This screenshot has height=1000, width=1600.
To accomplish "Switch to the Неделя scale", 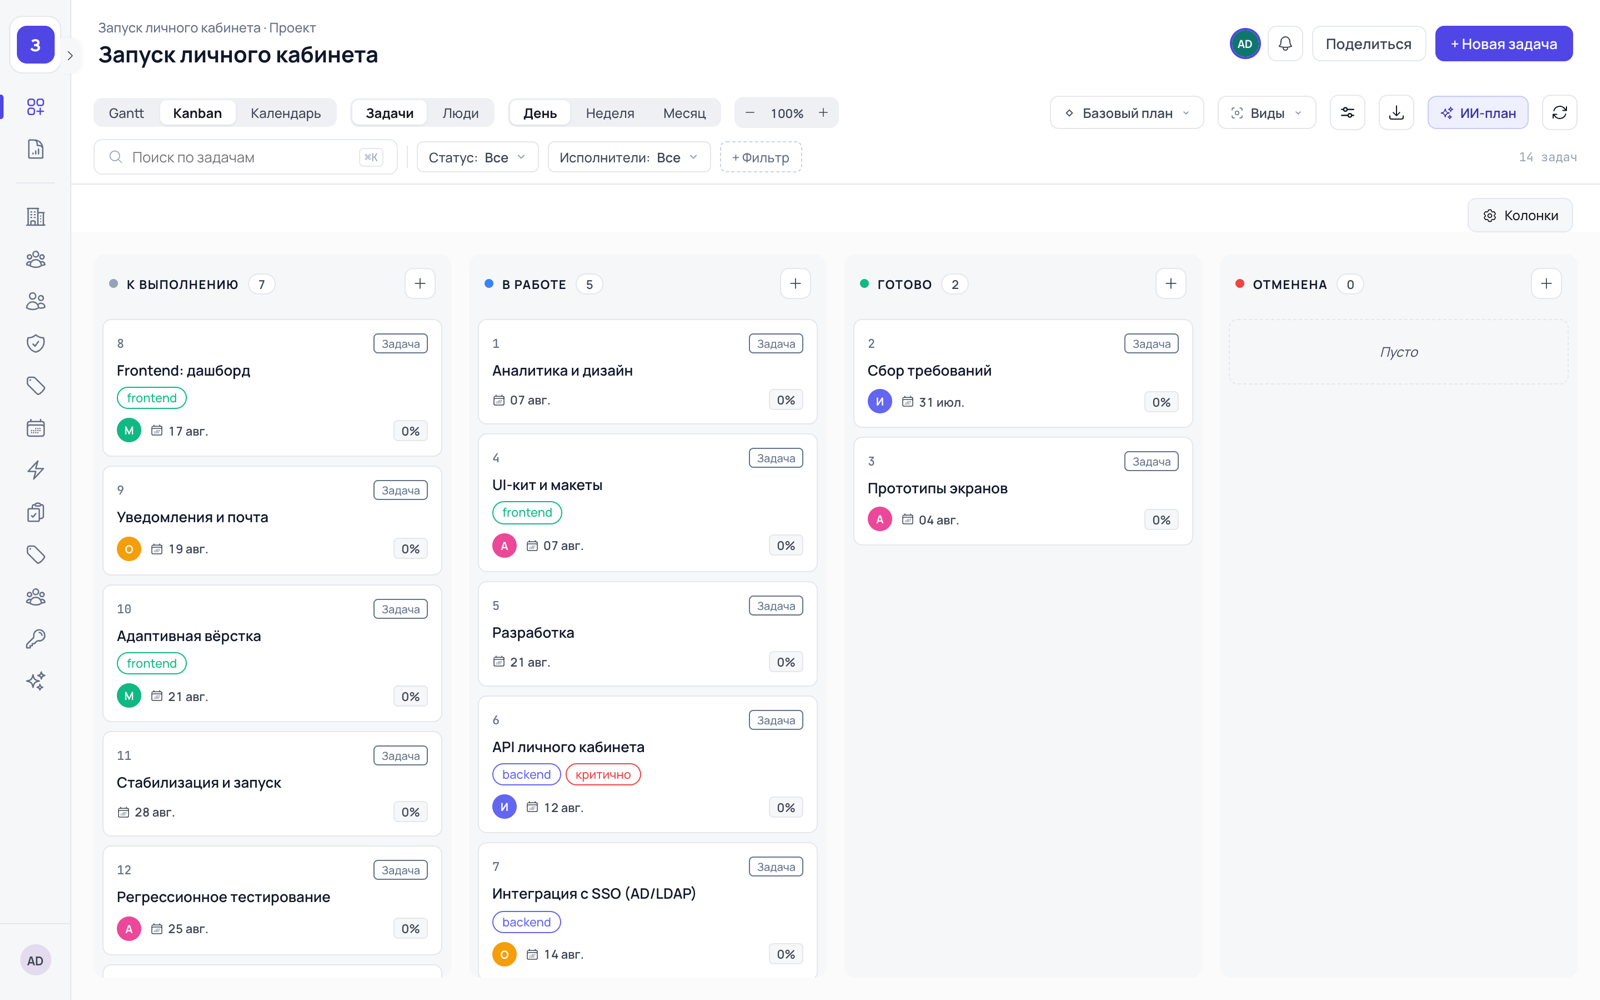I will 610,113.
